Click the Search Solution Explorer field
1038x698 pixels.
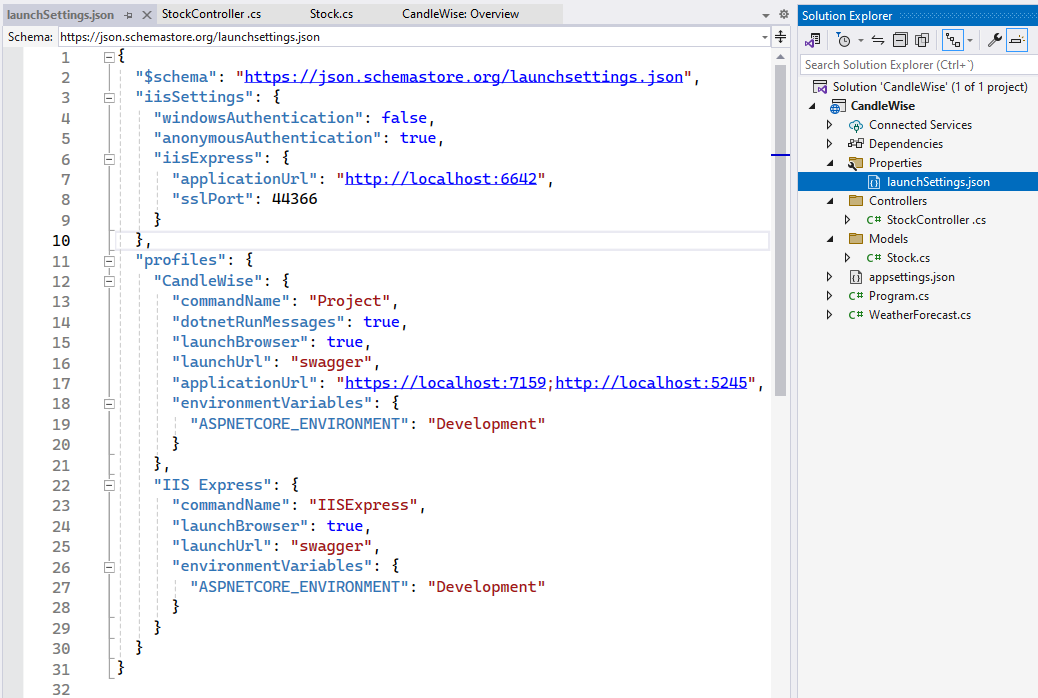coord(915,65)
